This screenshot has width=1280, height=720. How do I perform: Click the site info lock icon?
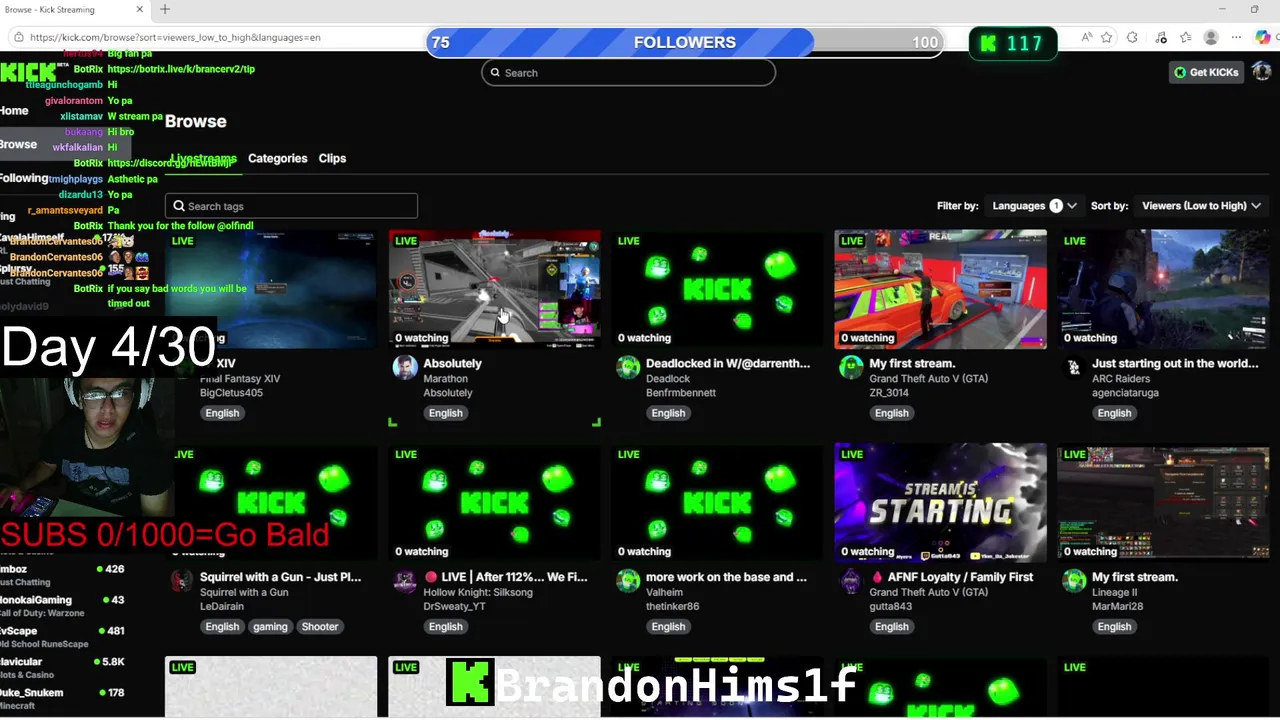point(18,37)
